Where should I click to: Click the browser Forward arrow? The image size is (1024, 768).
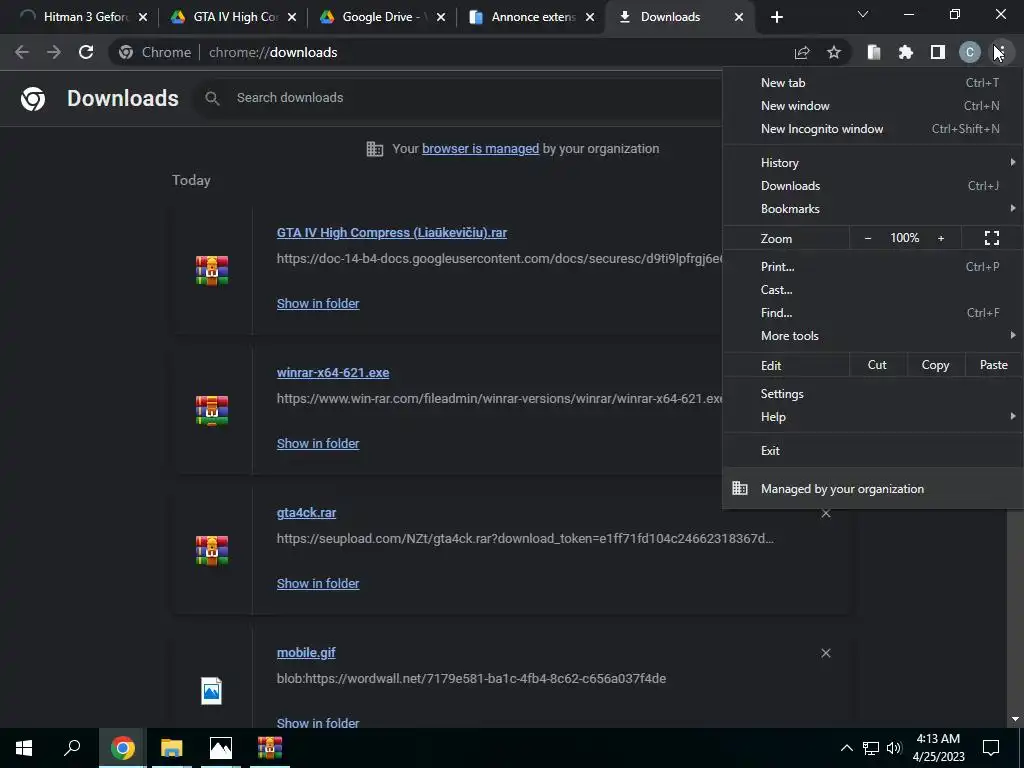[54, 52]
